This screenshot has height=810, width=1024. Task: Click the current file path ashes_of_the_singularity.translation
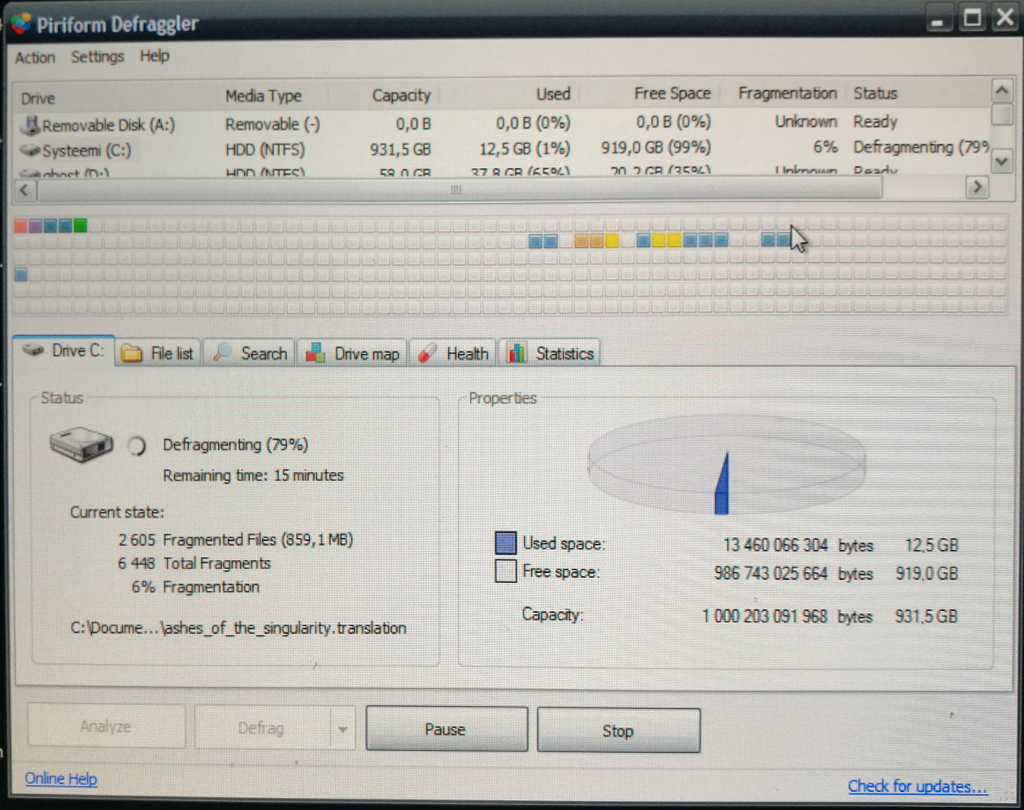[238, 628]
